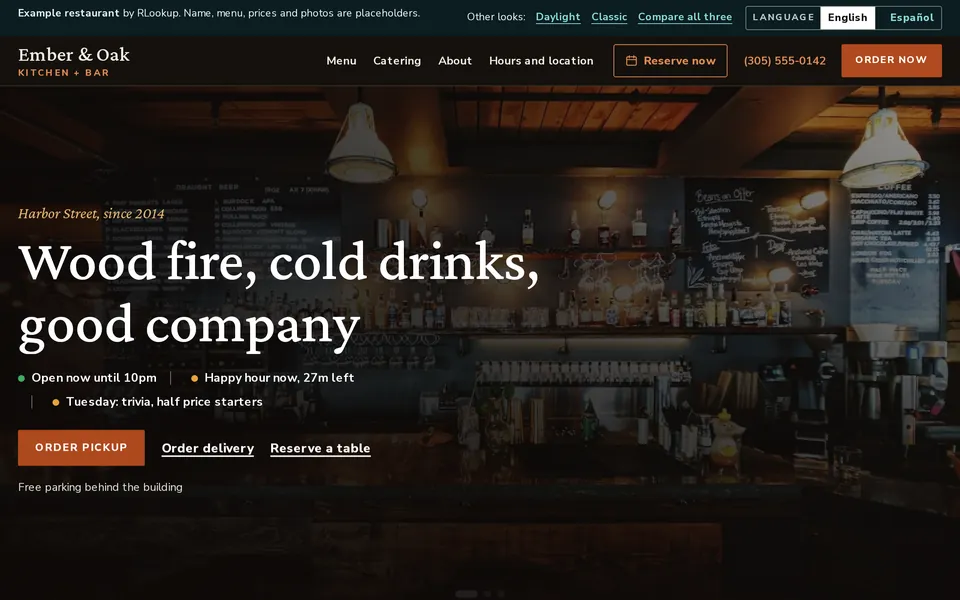Click 'Open now until 10pm' status text
960x600 pixels.
[x=94, y=378]
